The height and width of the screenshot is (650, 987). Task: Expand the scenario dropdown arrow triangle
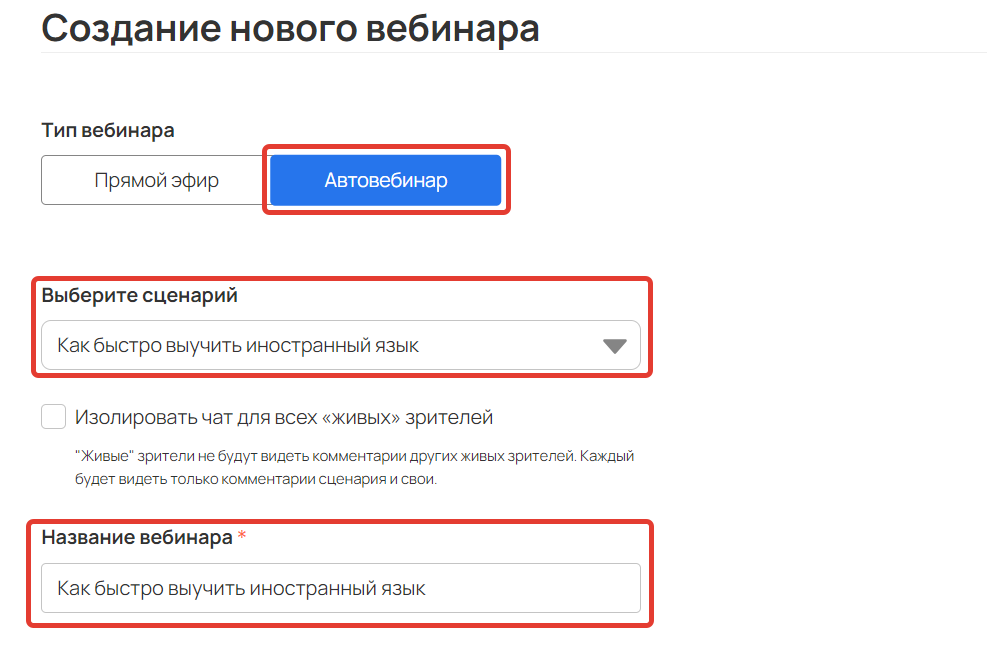tap(614, 346)
